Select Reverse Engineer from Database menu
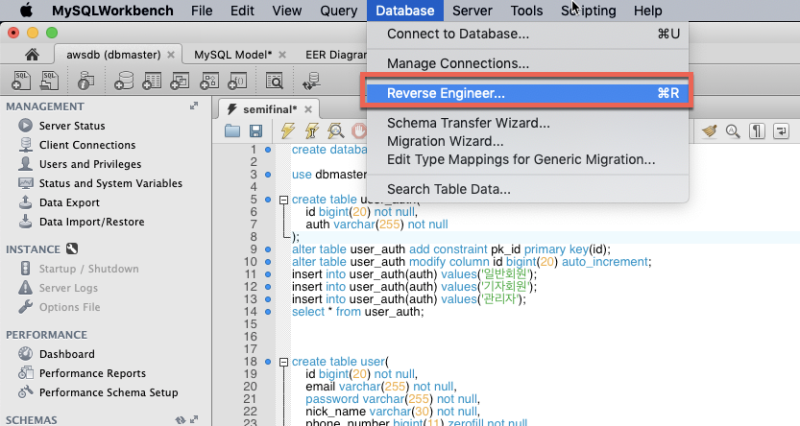Image resolution: width=800 pixels, height=426 pixels. 528,93
